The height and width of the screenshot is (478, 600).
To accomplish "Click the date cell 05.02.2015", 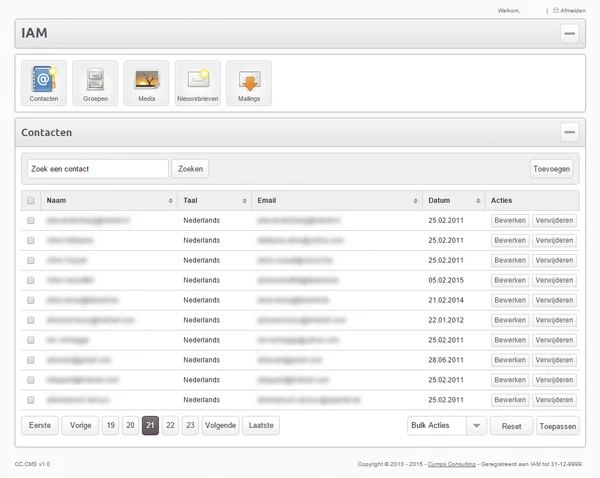I will 446,281.
